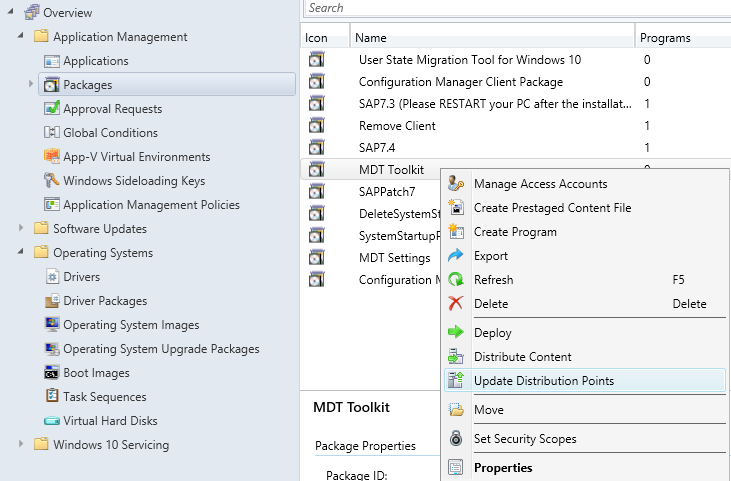731x481 pixels.
Task: Select Distribute Content in context menu
Action: (x=522, y=357)
